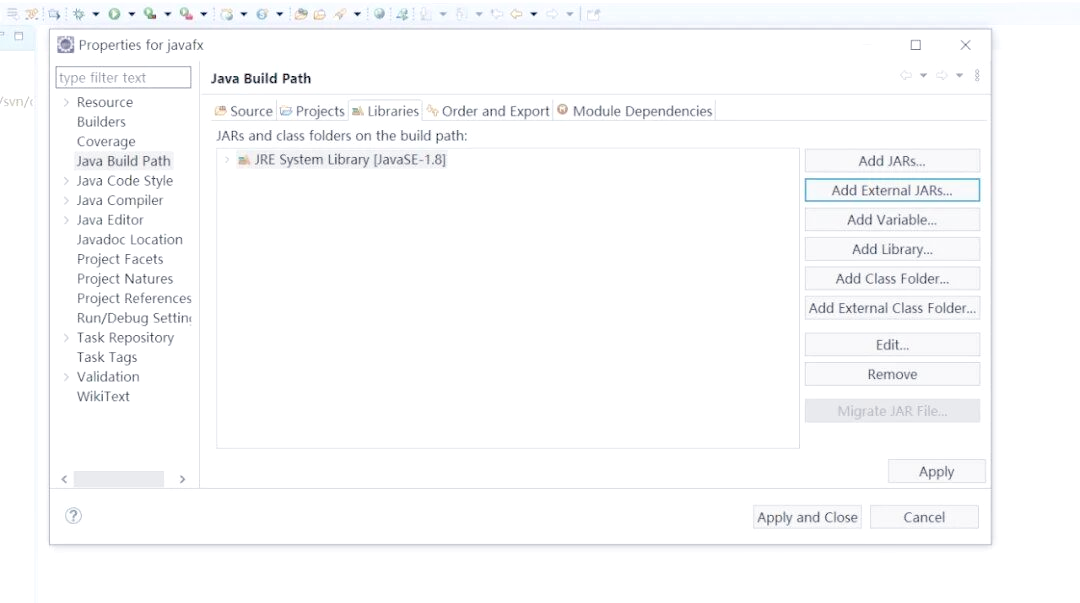1080x603 pixels.
Task: Click the left scroll arrow under the tree
Action: click(x=64, y=479)
